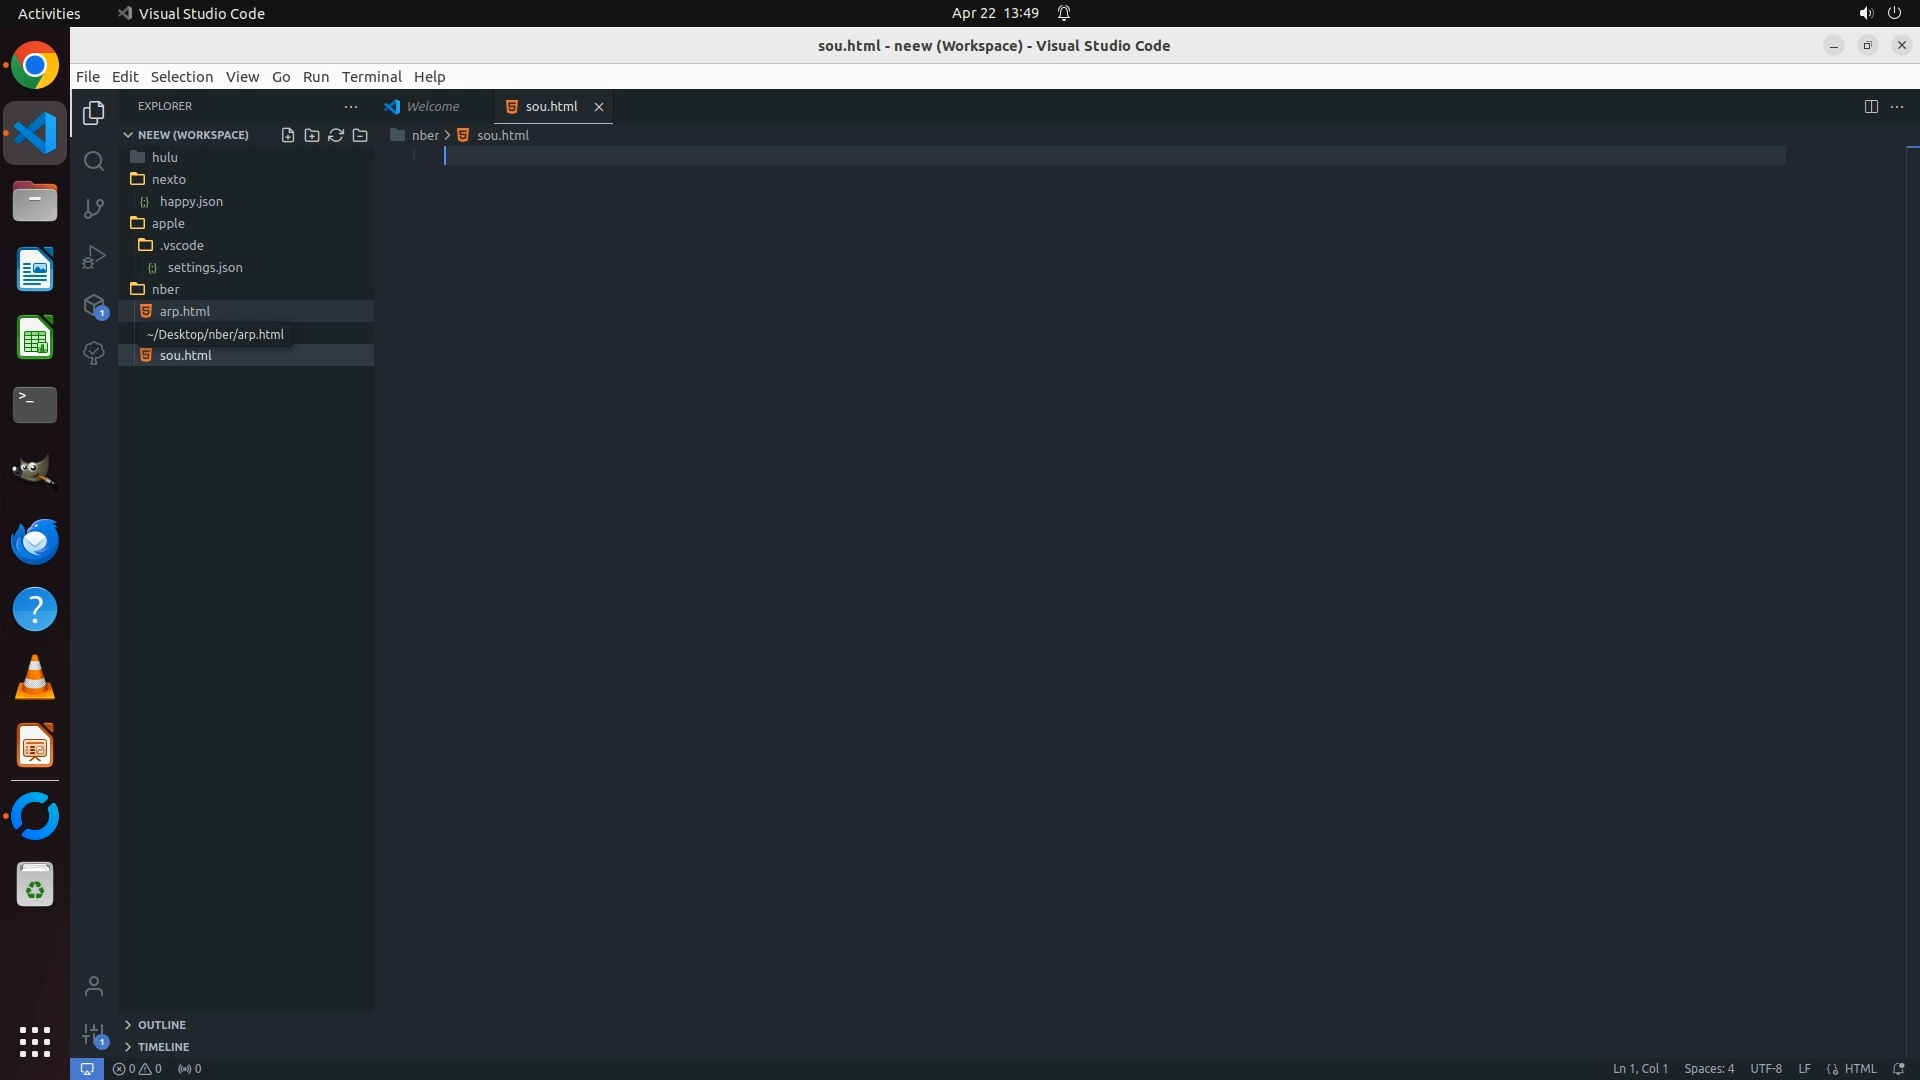Click the New File icon in explorer
The image size is (1920, 1080).
[x=288, y=135]
